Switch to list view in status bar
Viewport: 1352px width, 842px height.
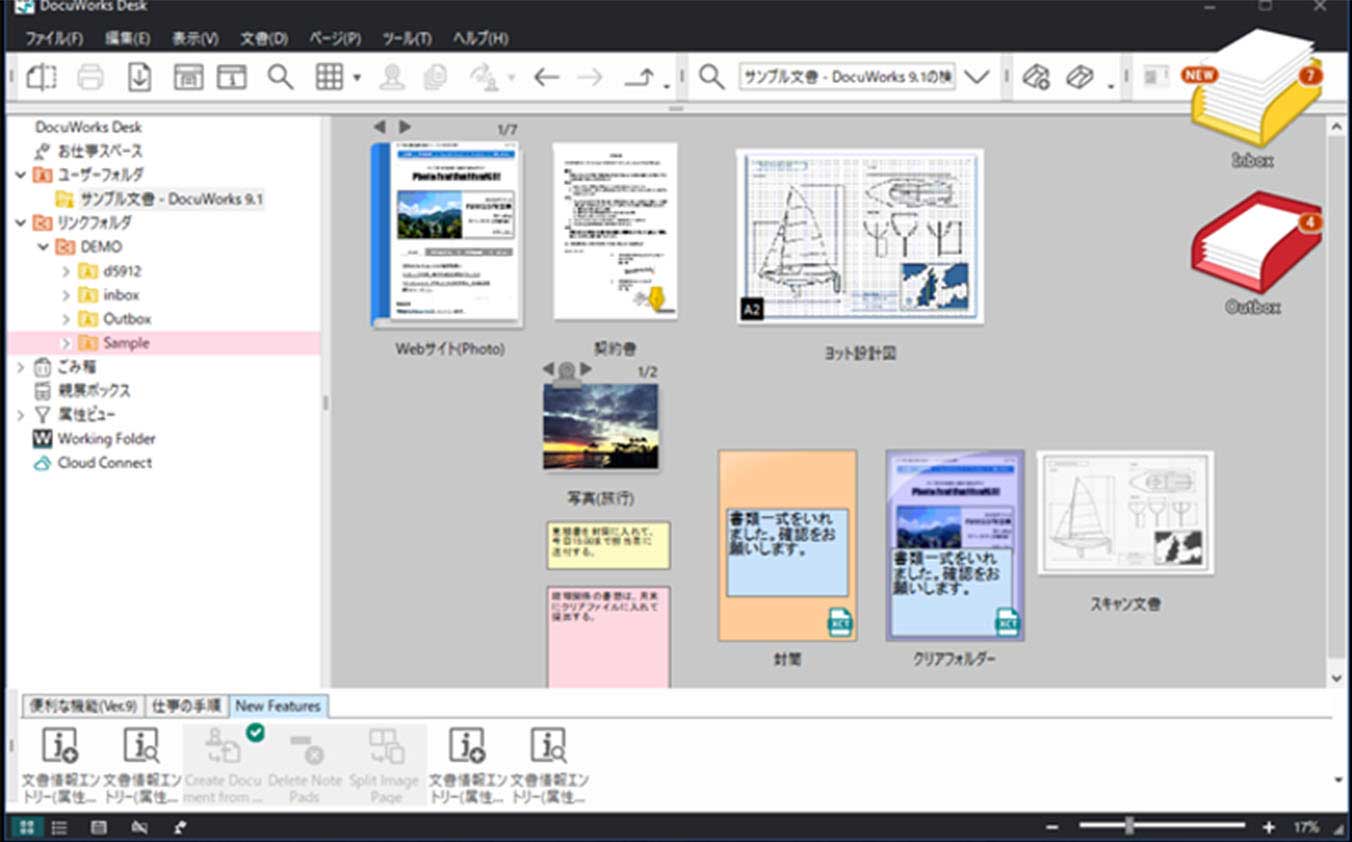pos(59,827)
